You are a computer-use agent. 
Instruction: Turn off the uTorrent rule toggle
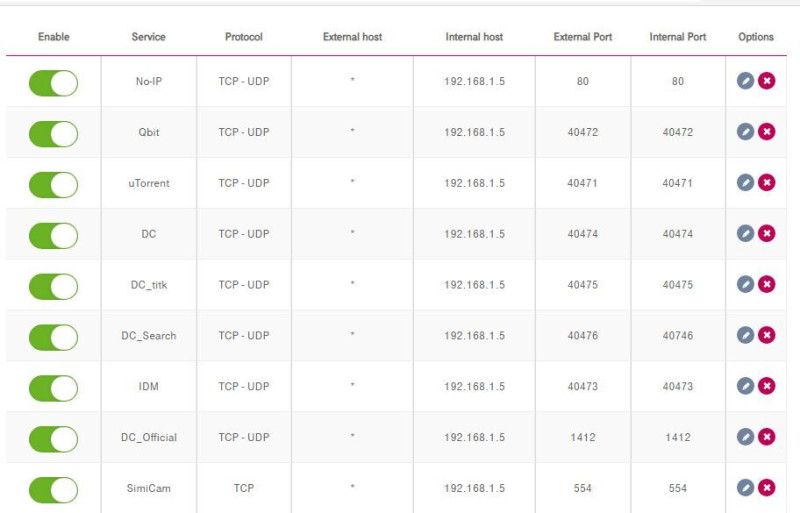53,184
